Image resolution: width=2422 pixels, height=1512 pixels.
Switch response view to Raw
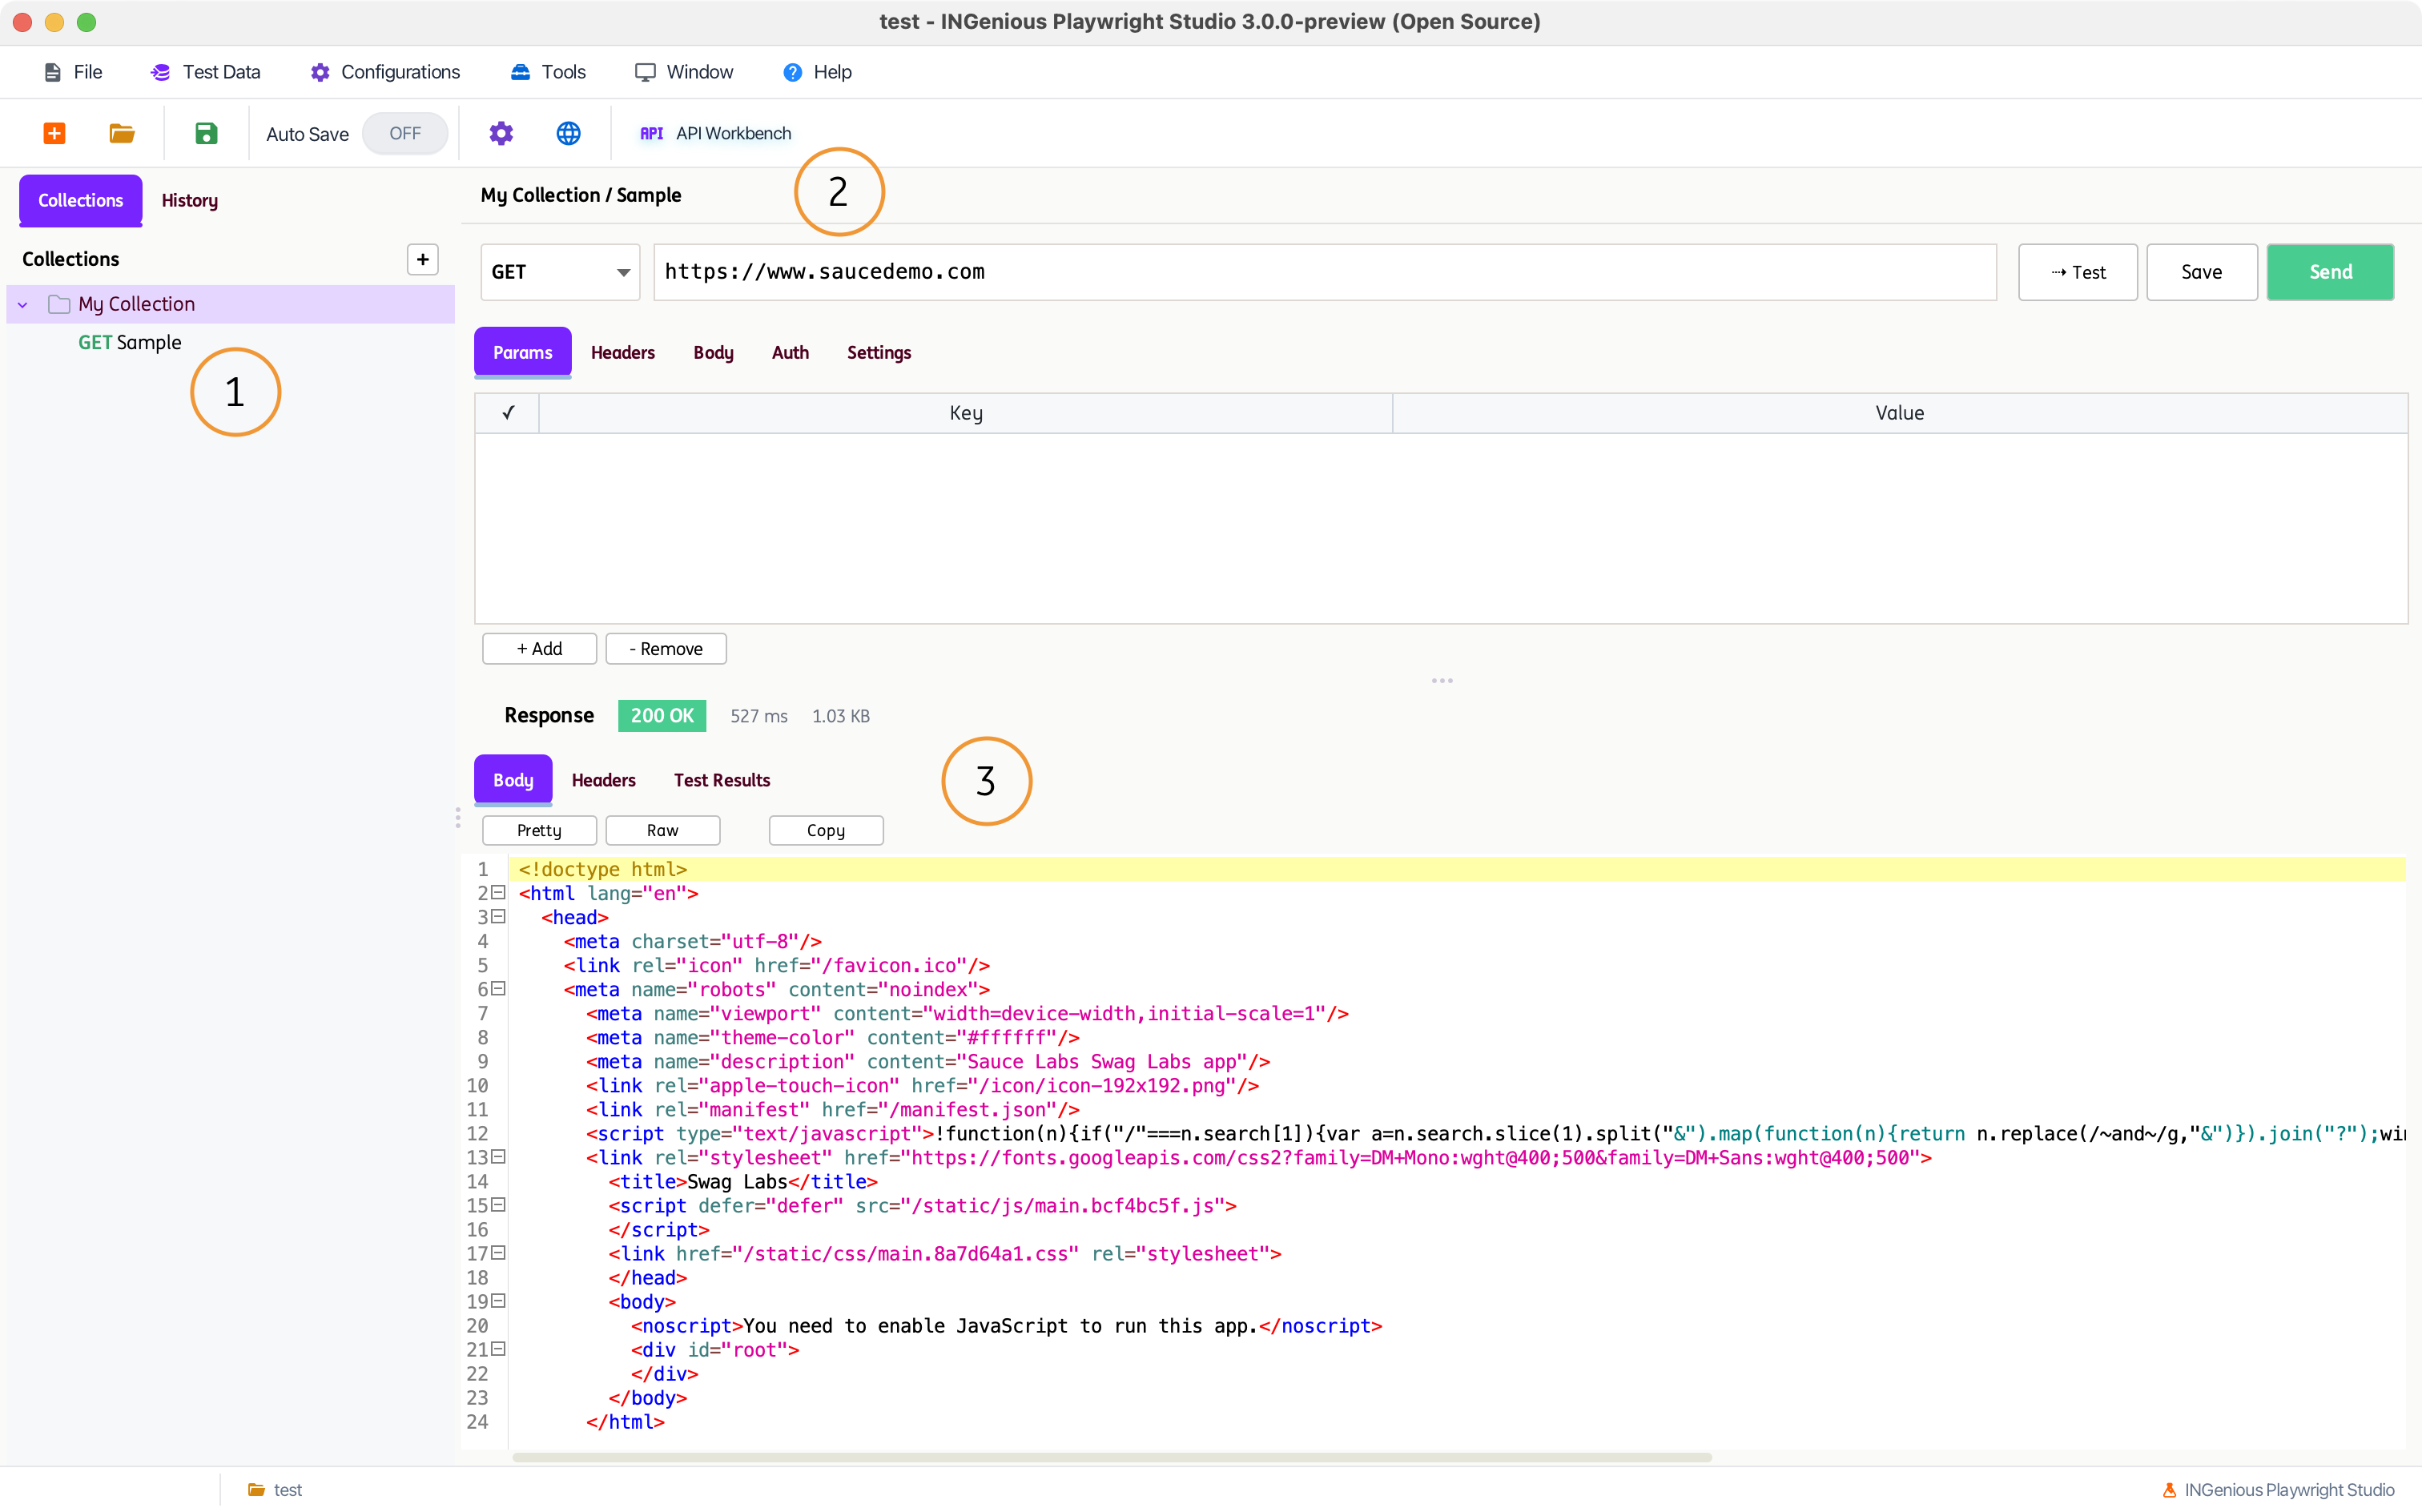coord(662,830)
